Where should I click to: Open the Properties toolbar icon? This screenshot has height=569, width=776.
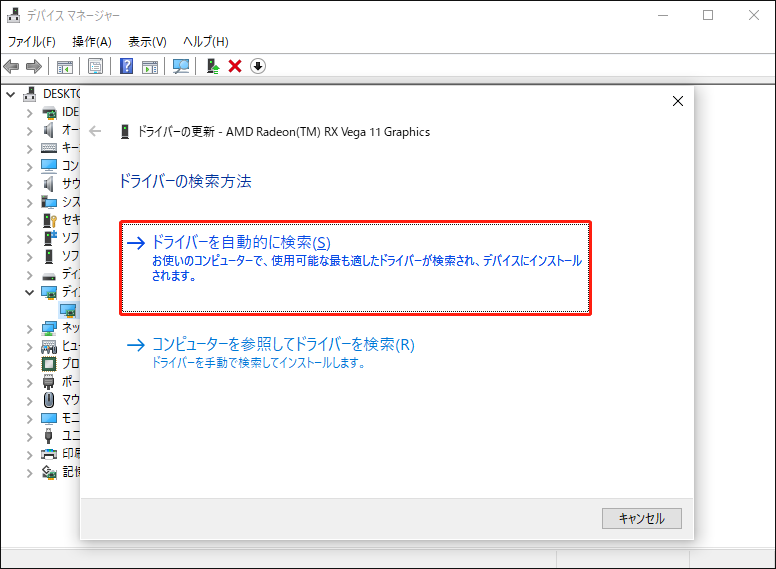click(95, 66)
